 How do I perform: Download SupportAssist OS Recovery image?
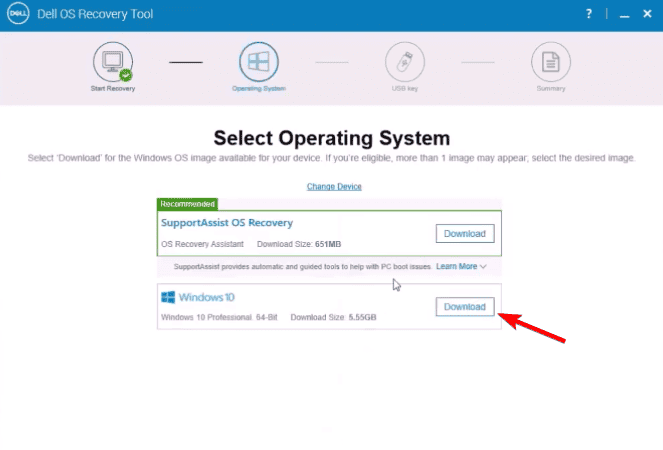point(465,233)
